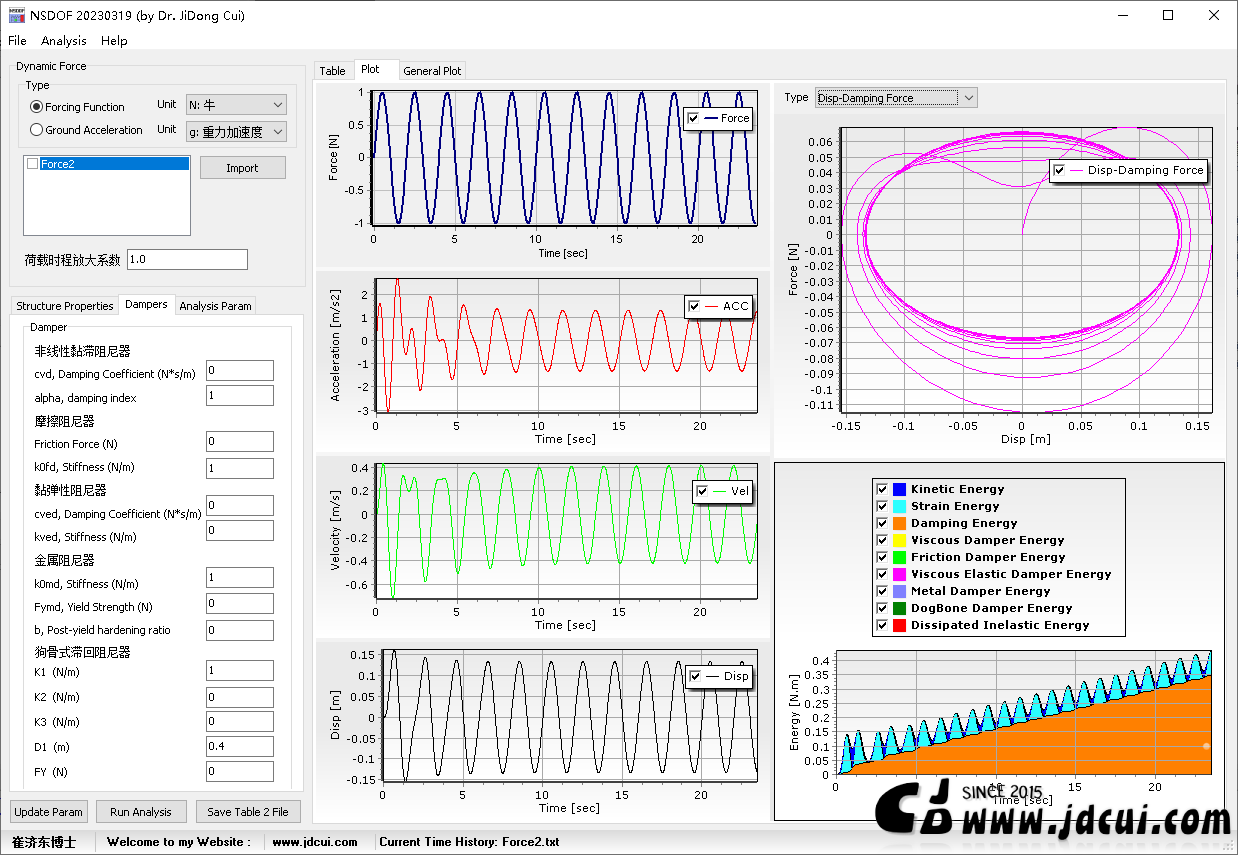
Task: Switch to the General Plot tab
Action: tap(432, 71)
